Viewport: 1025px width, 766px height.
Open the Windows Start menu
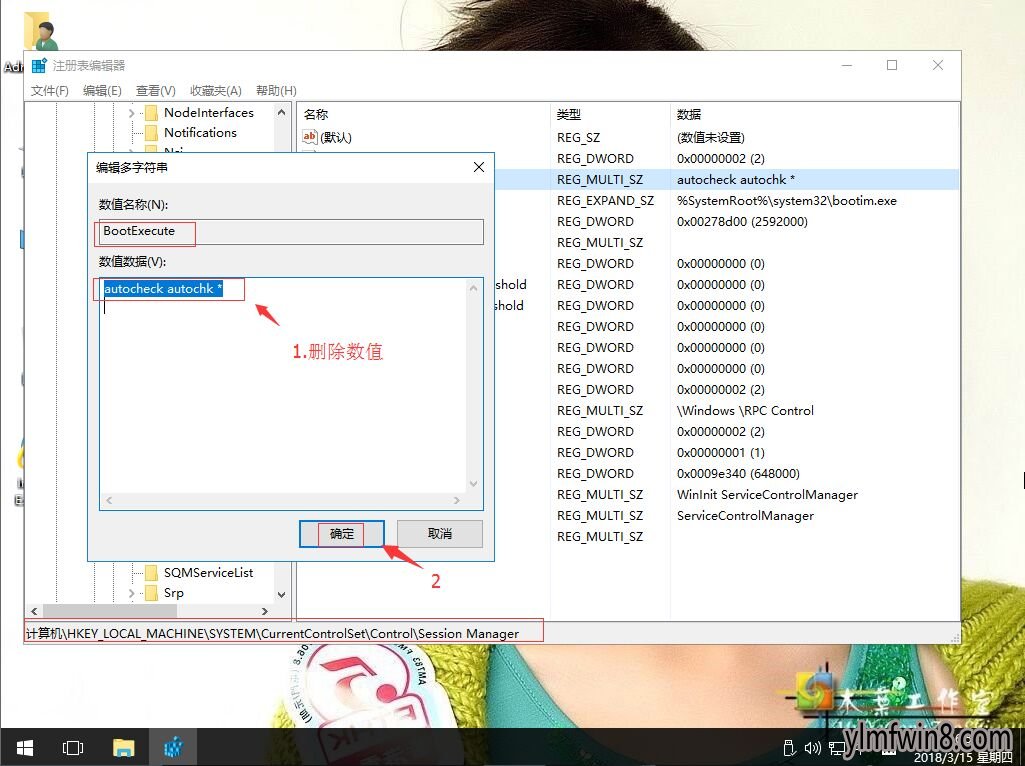pos(25,747)
